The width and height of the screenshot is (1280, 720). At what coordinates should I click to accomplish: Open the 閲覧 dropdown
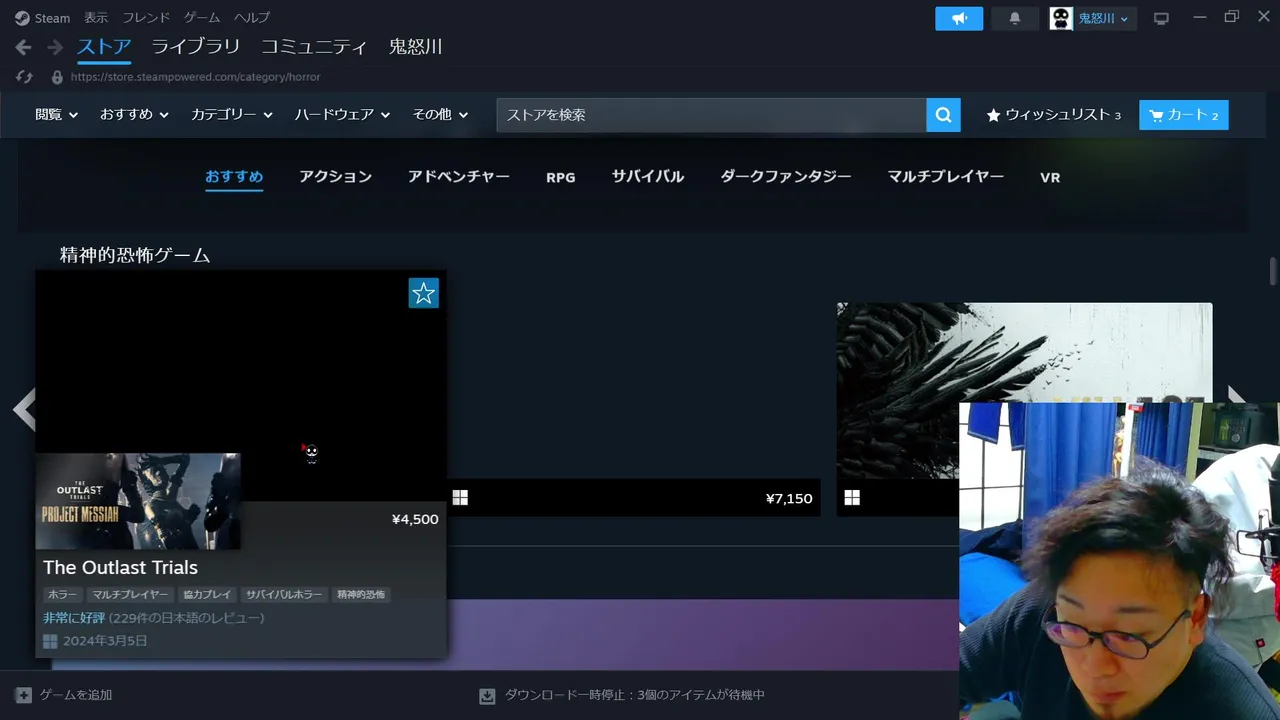pos(57,115)
